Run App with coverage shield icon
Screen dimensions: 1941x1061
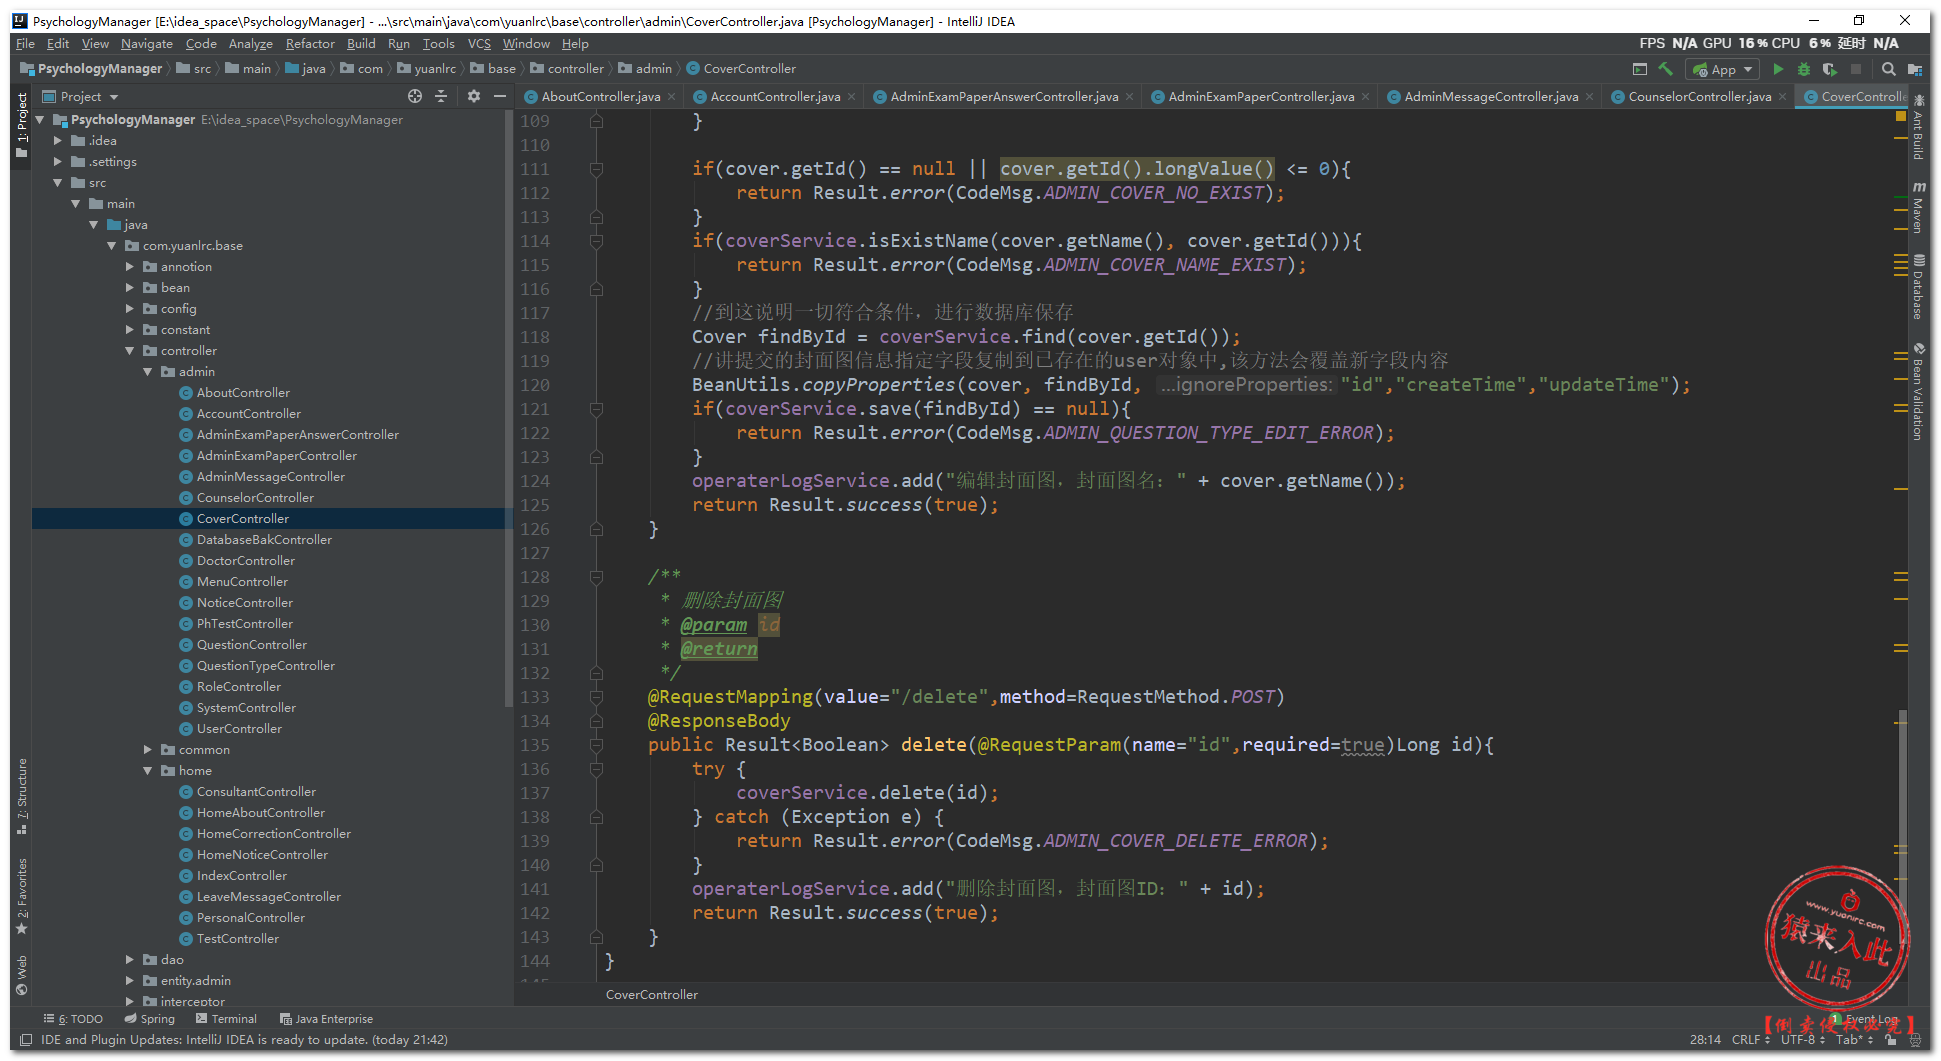pyautogui.click(x=1829, y=69)
